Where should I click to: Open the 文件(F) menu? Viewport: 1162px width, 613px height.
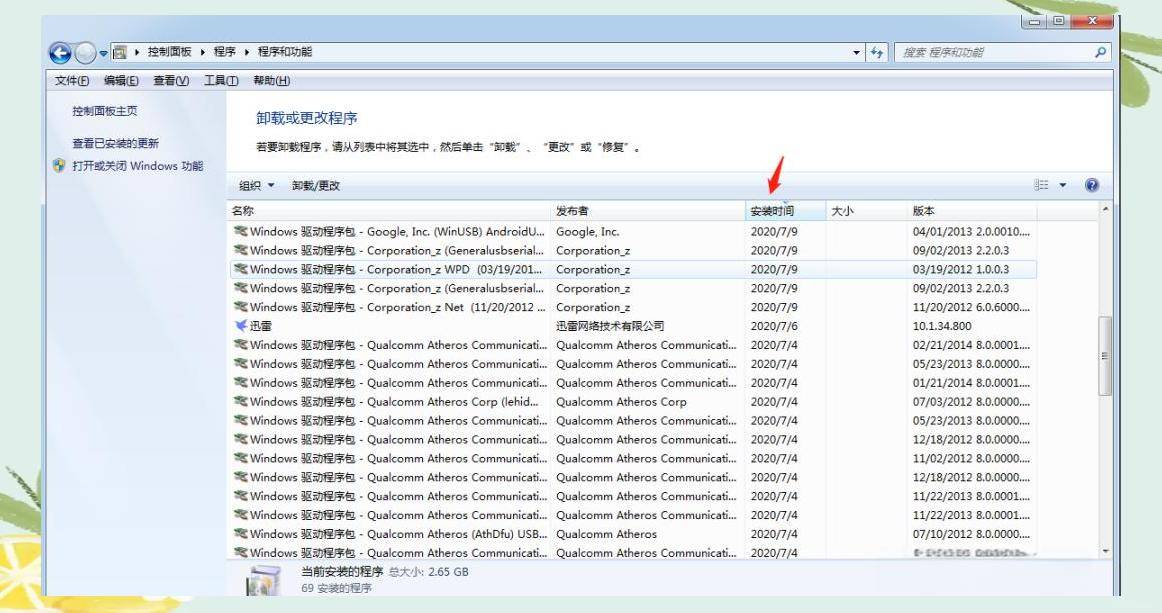tap(69, 80)
